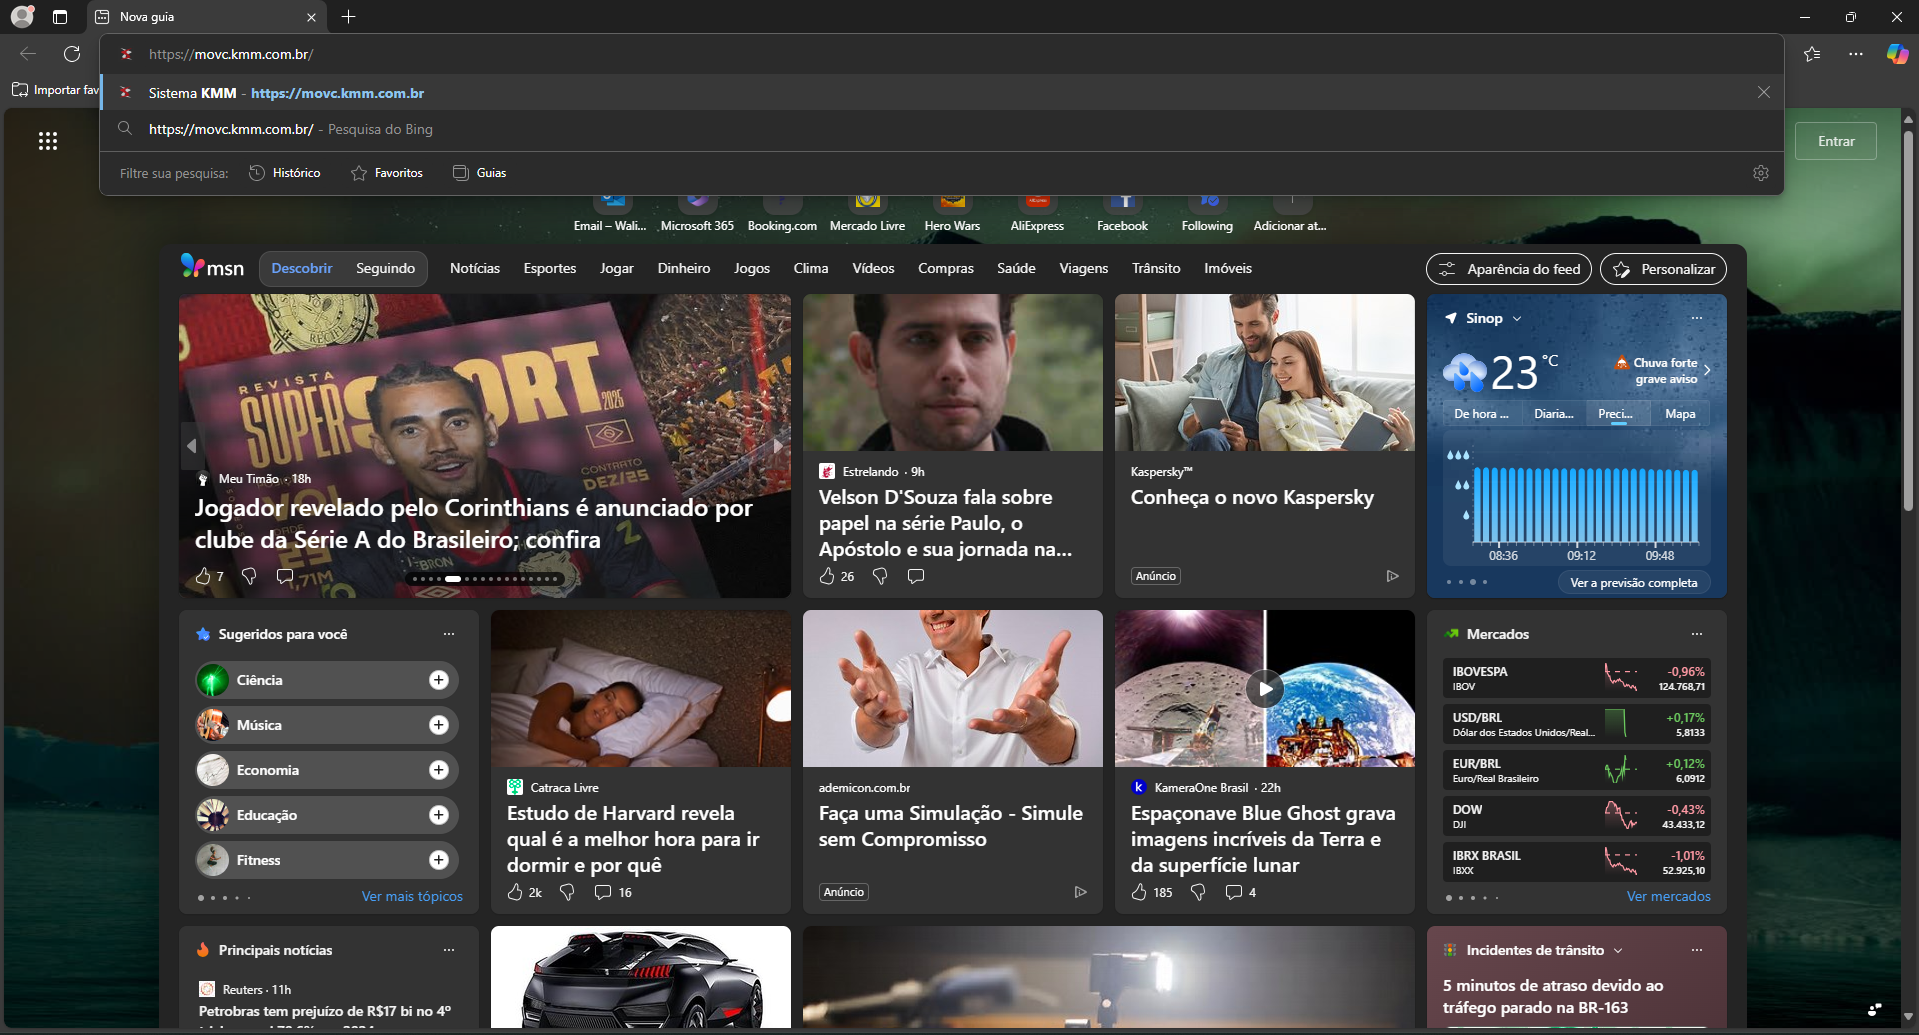Screen dimensions: 1919x1035
Task: Like the Velson D'Souza article
Action: coord(827,576)
